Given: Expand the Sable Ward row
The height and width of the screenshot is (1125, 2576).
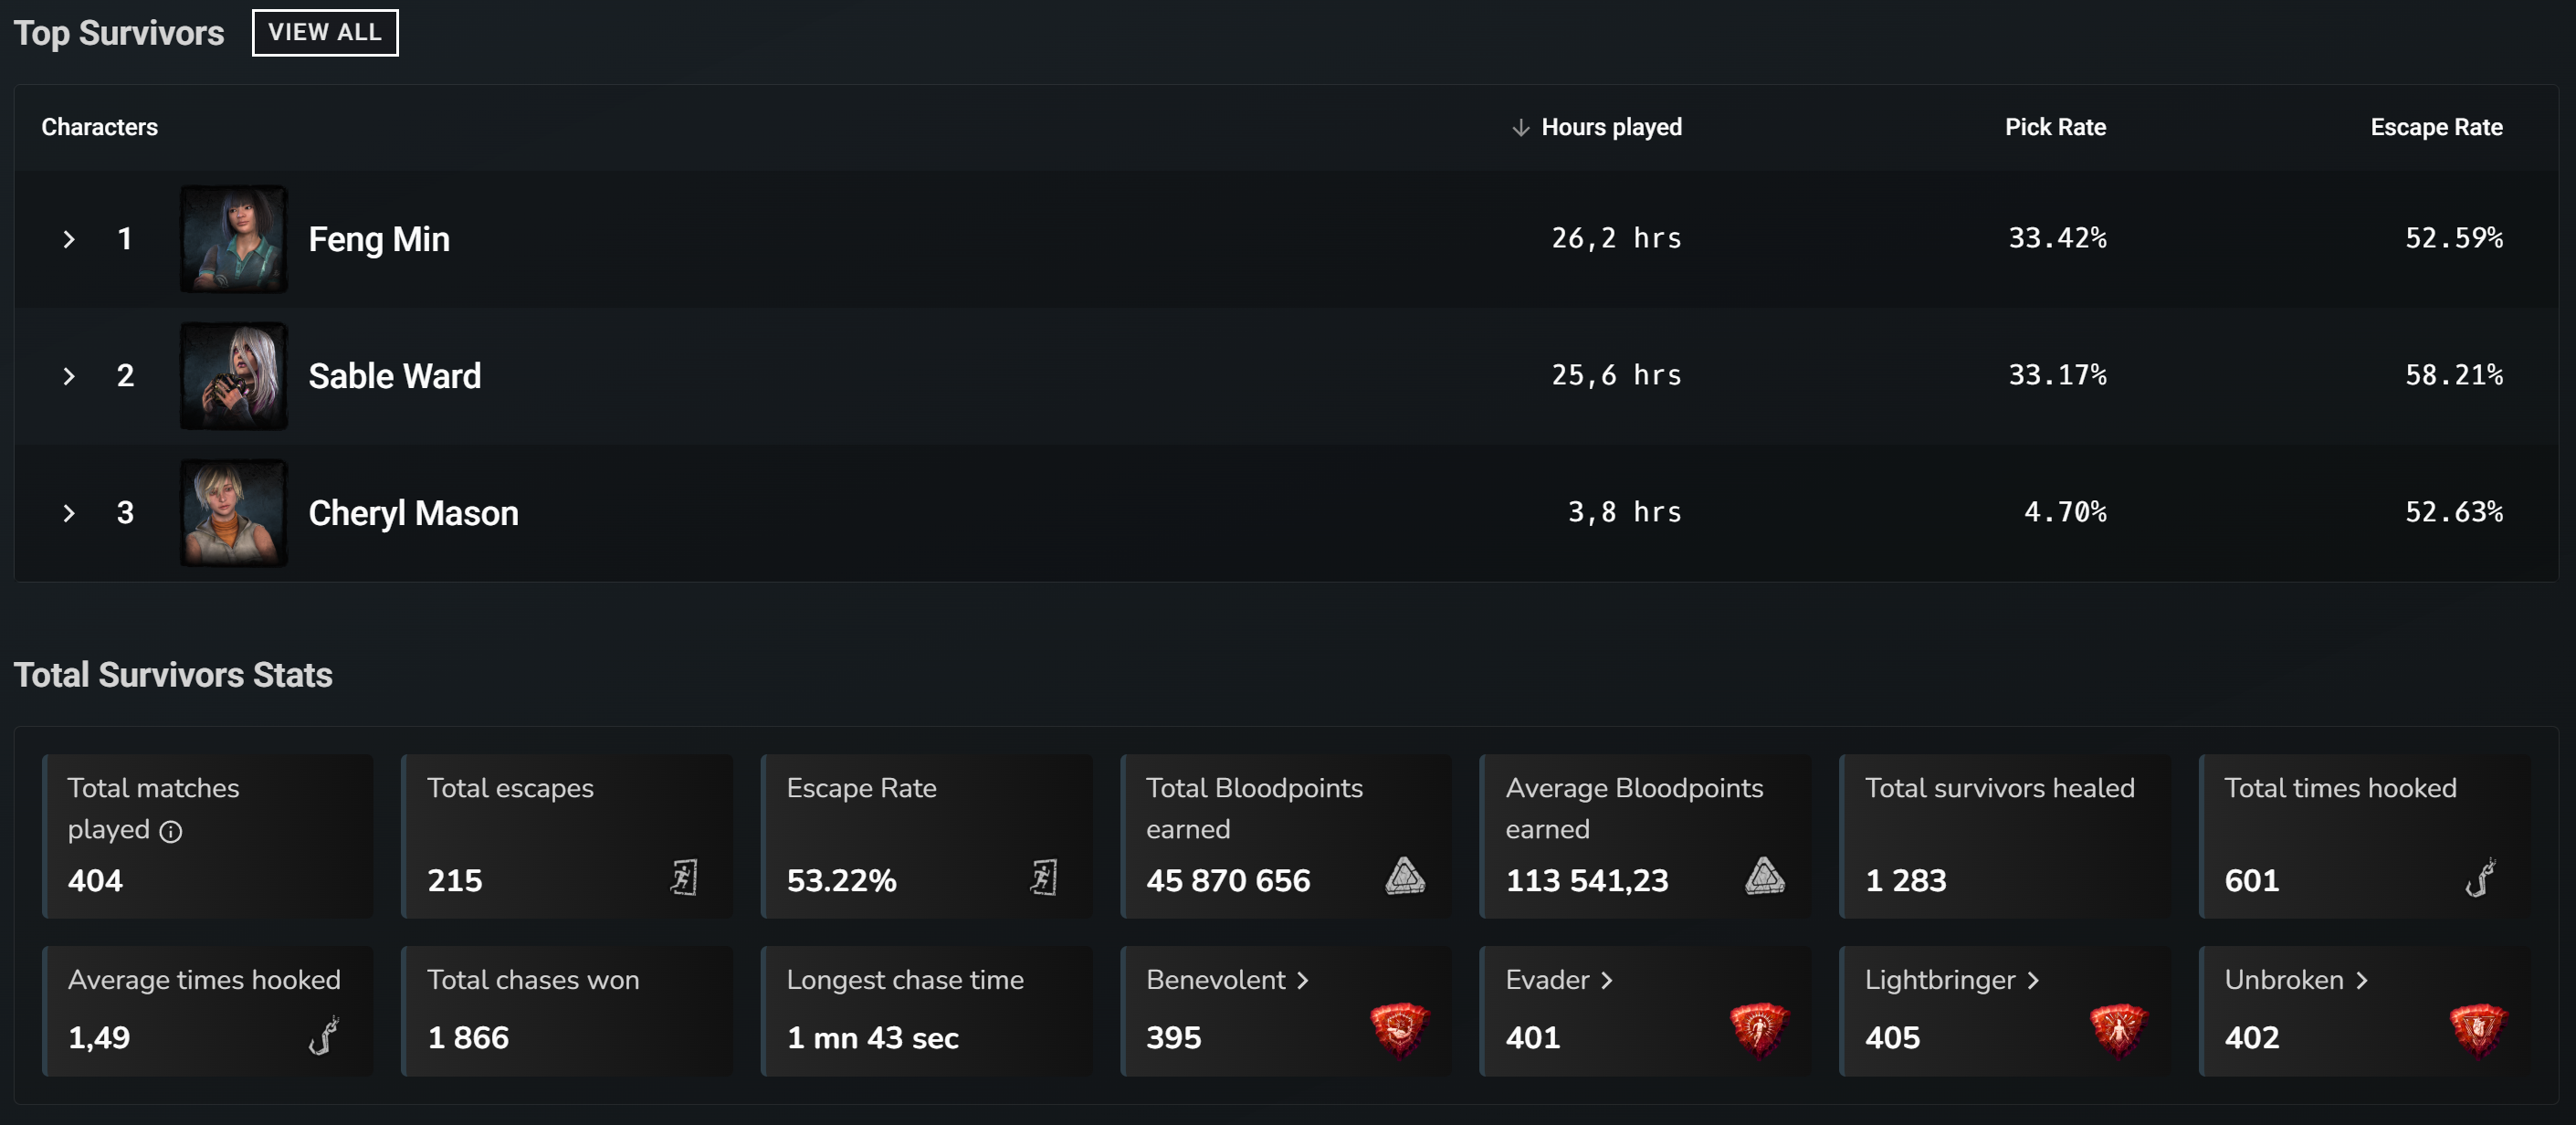Looking at the screenshot, I should (69, 375).
